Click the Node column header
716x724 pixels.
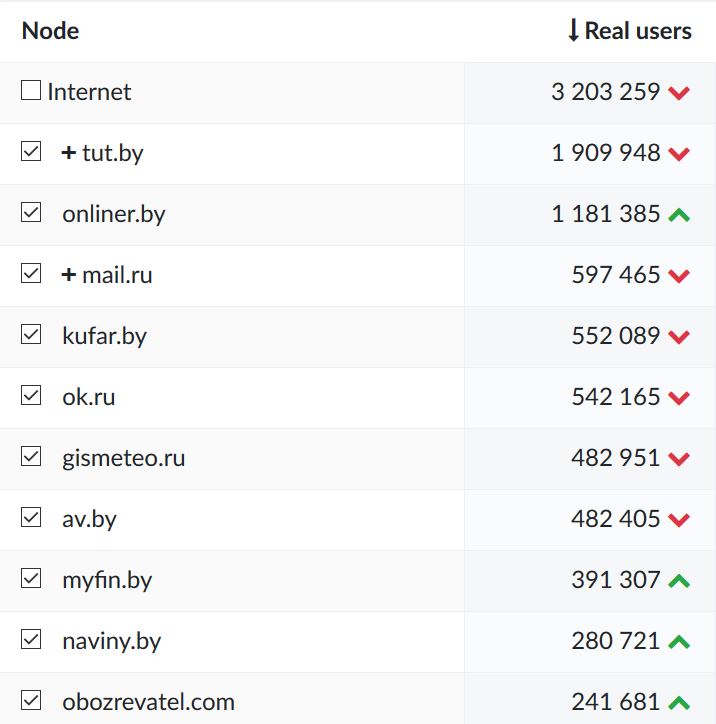click(50, 31)
